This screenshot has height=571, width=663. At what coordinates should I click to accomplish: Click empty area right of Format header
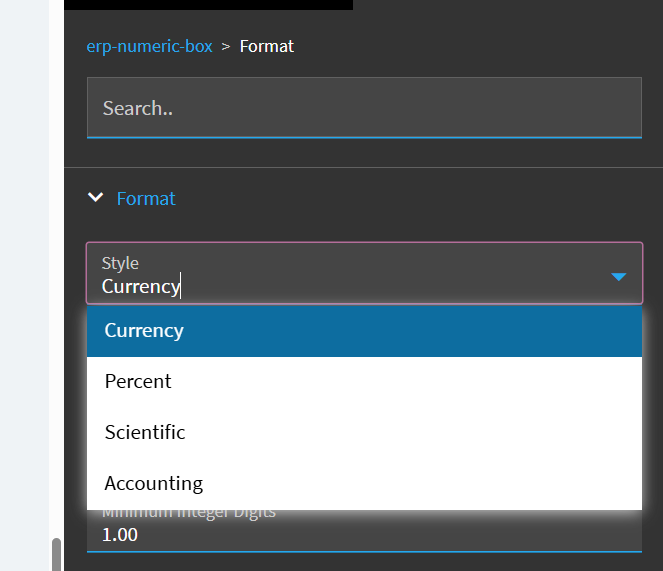click(x=420, y=198)
